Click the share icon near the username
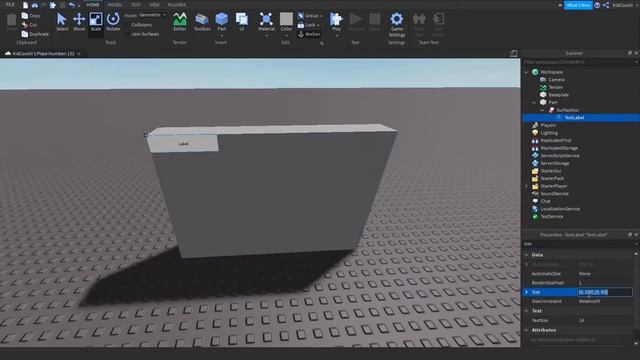 click(x=606, y=5)
